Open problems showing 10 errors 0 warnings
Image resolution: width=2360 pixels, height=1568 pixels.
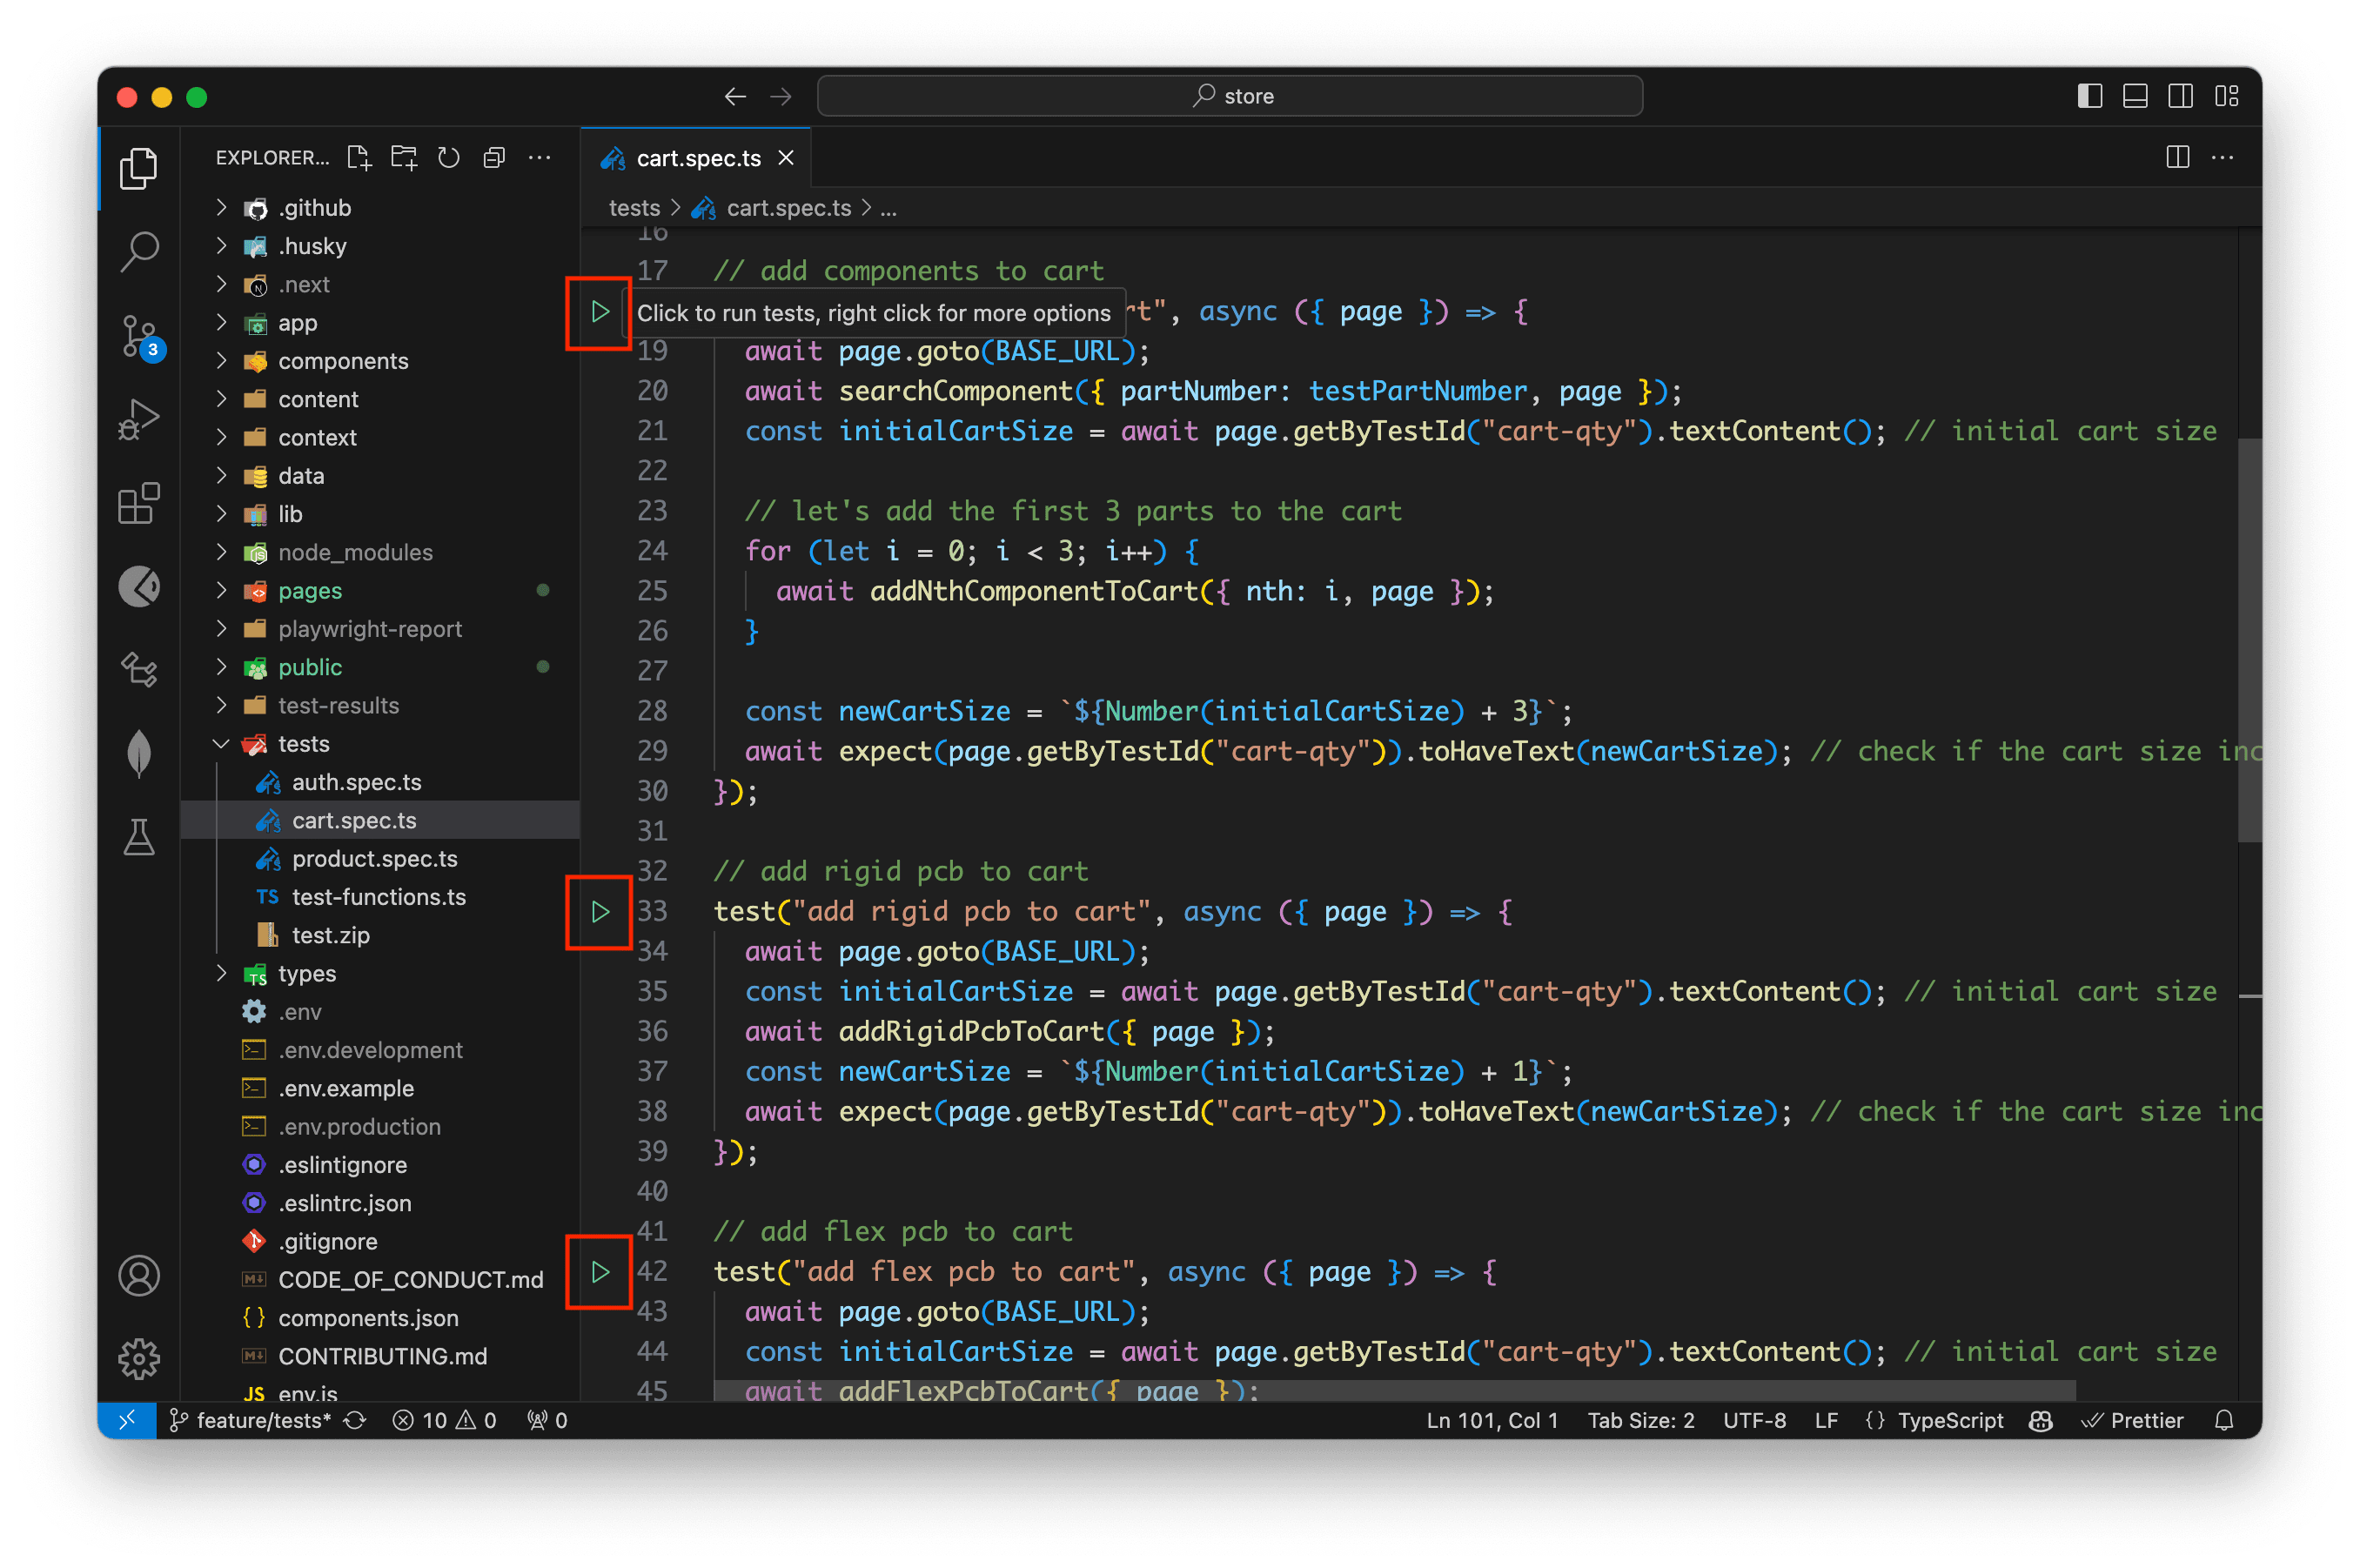tap(444, 1420)
